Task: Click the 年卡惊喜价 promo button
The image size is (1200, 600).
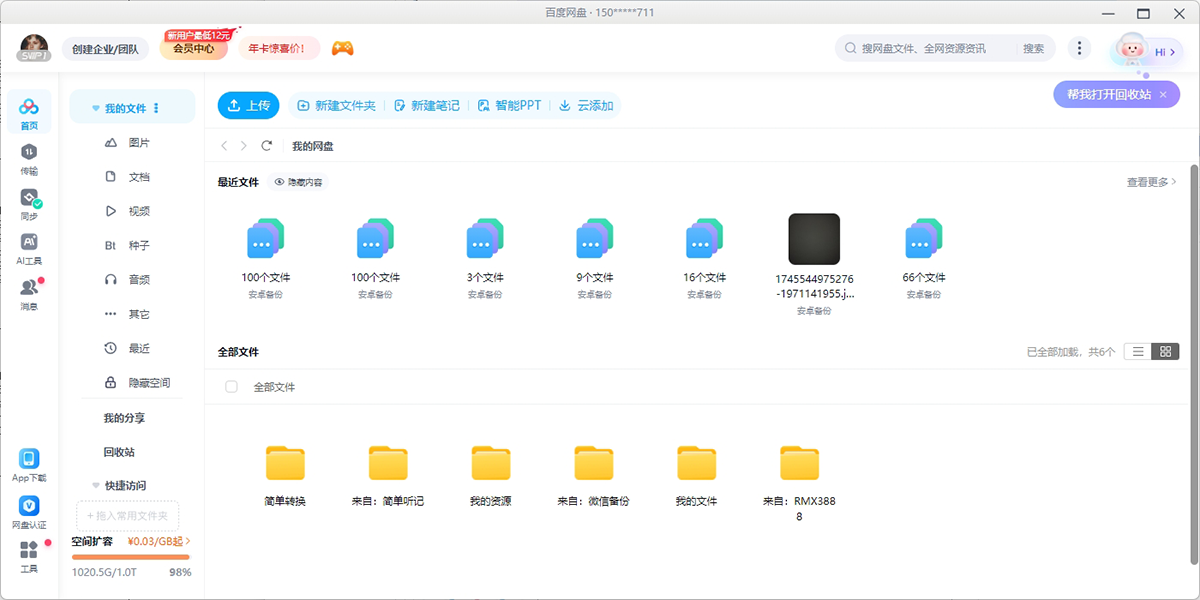Action: (277, 48)
